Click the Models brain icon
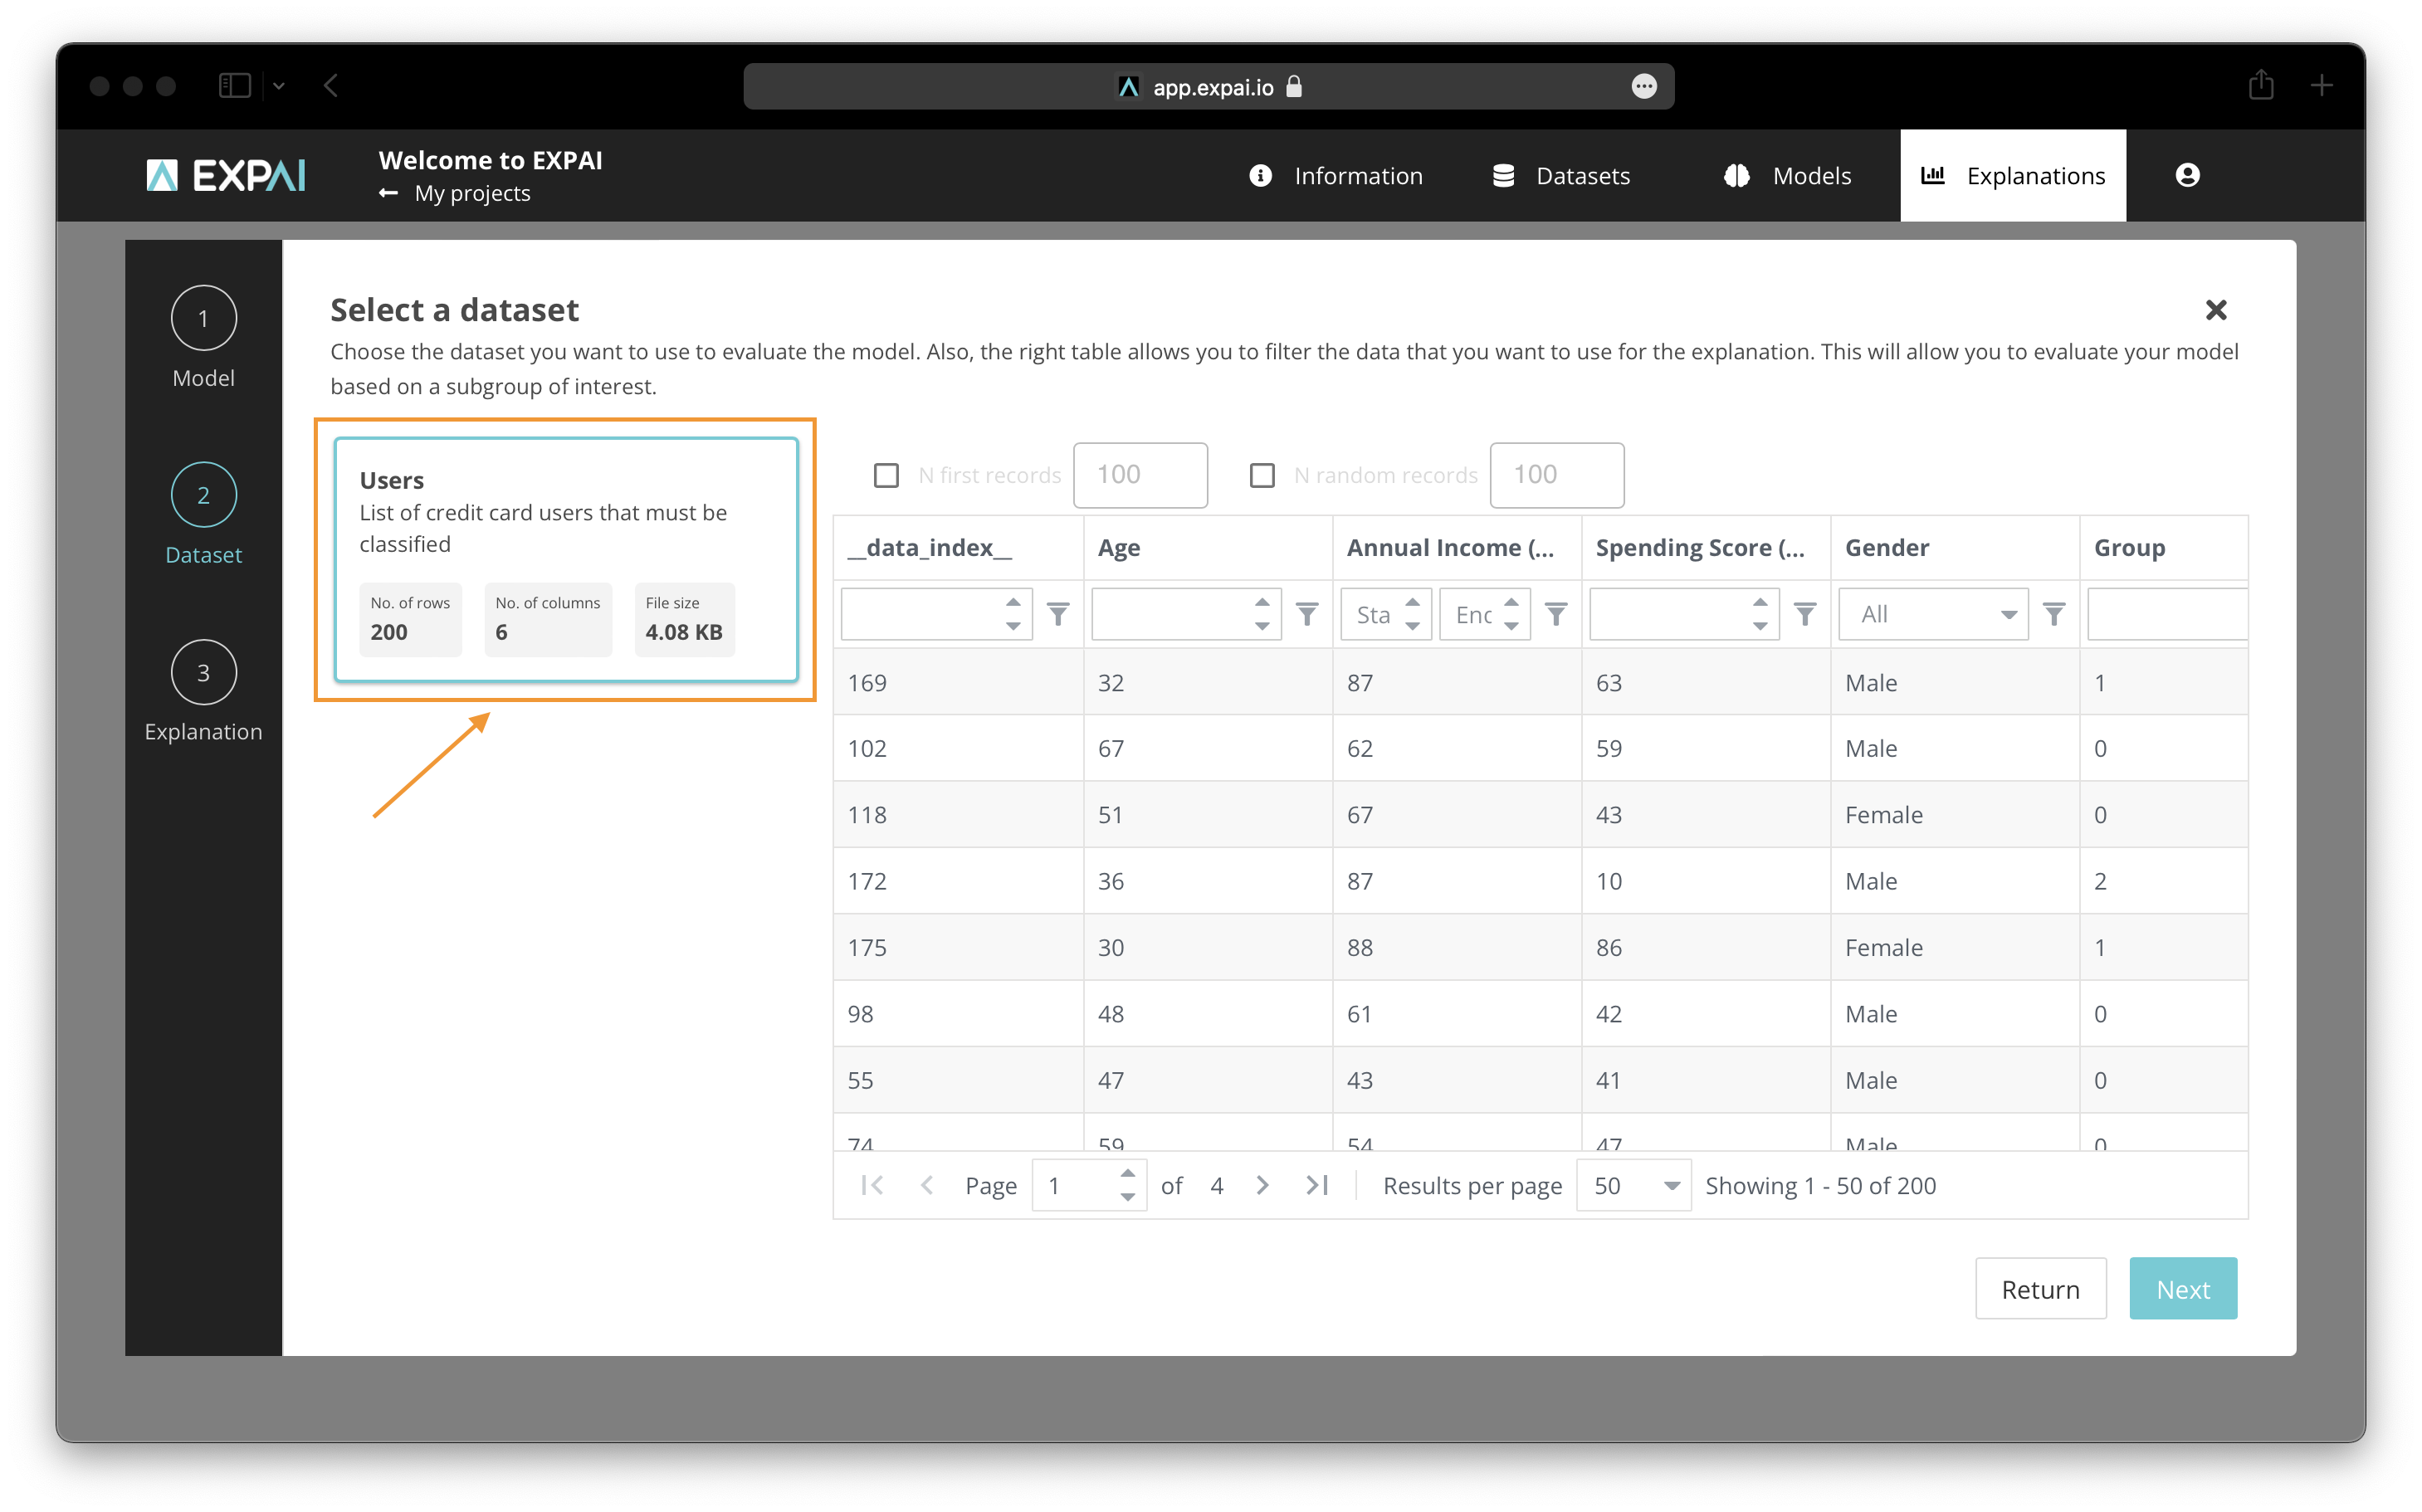The image size is (2422, 1512). [1737, 176]
